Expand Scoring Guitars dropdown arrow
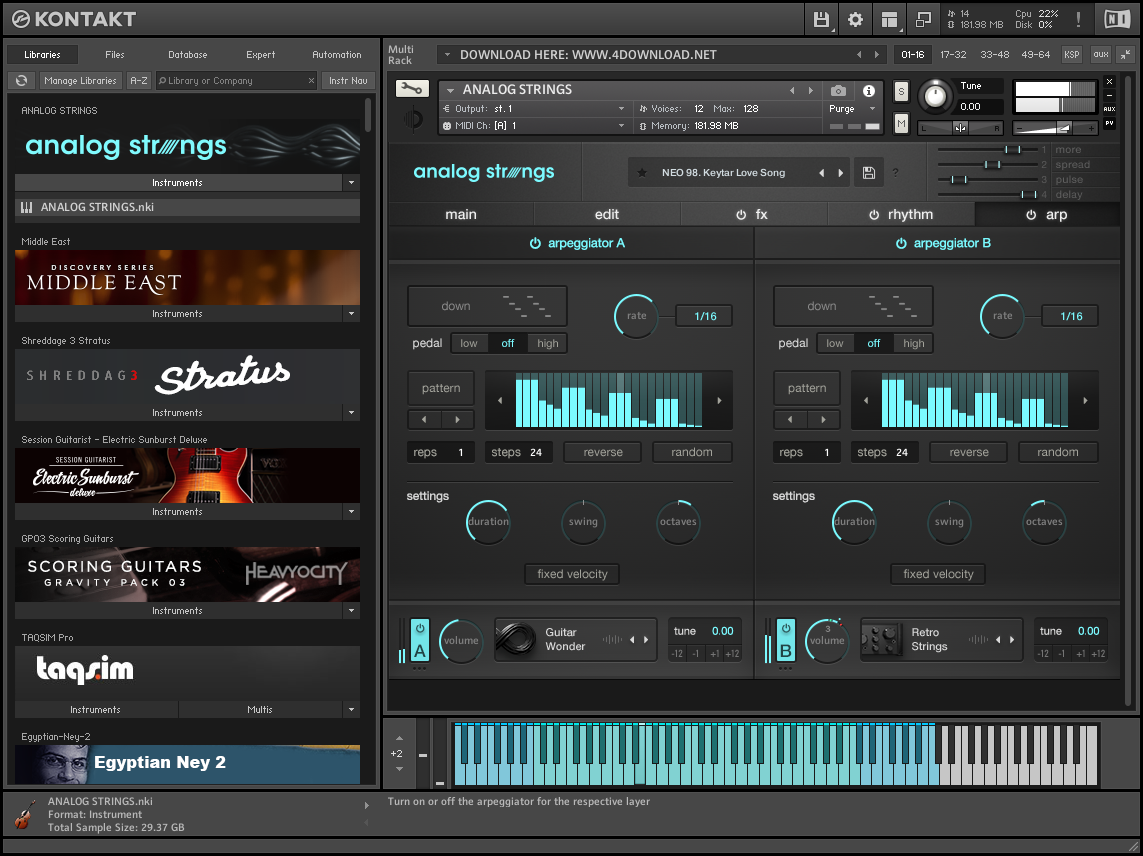Image resolution: width=1143 pixels, height=856 pixels. click(x=351, y=610)
